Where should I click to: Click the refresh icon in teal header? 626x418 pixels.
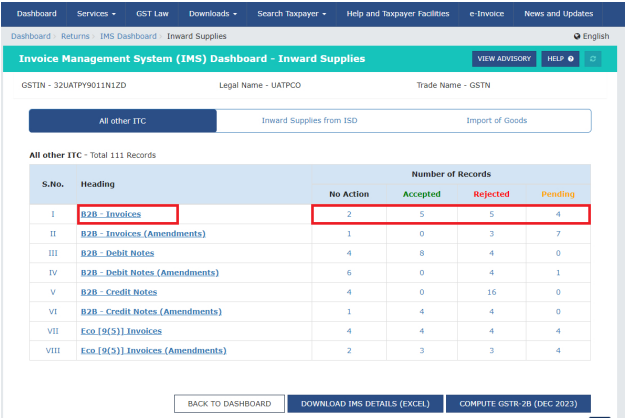pos(593,59)
